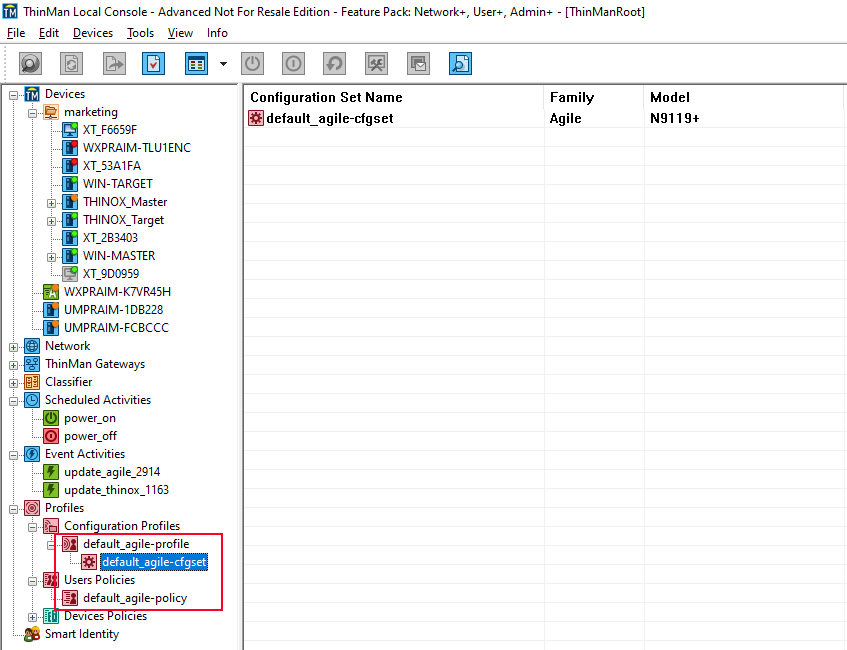Expand the WIN-MASTER device
The image size is (847, 650).
tap(51, 257)
